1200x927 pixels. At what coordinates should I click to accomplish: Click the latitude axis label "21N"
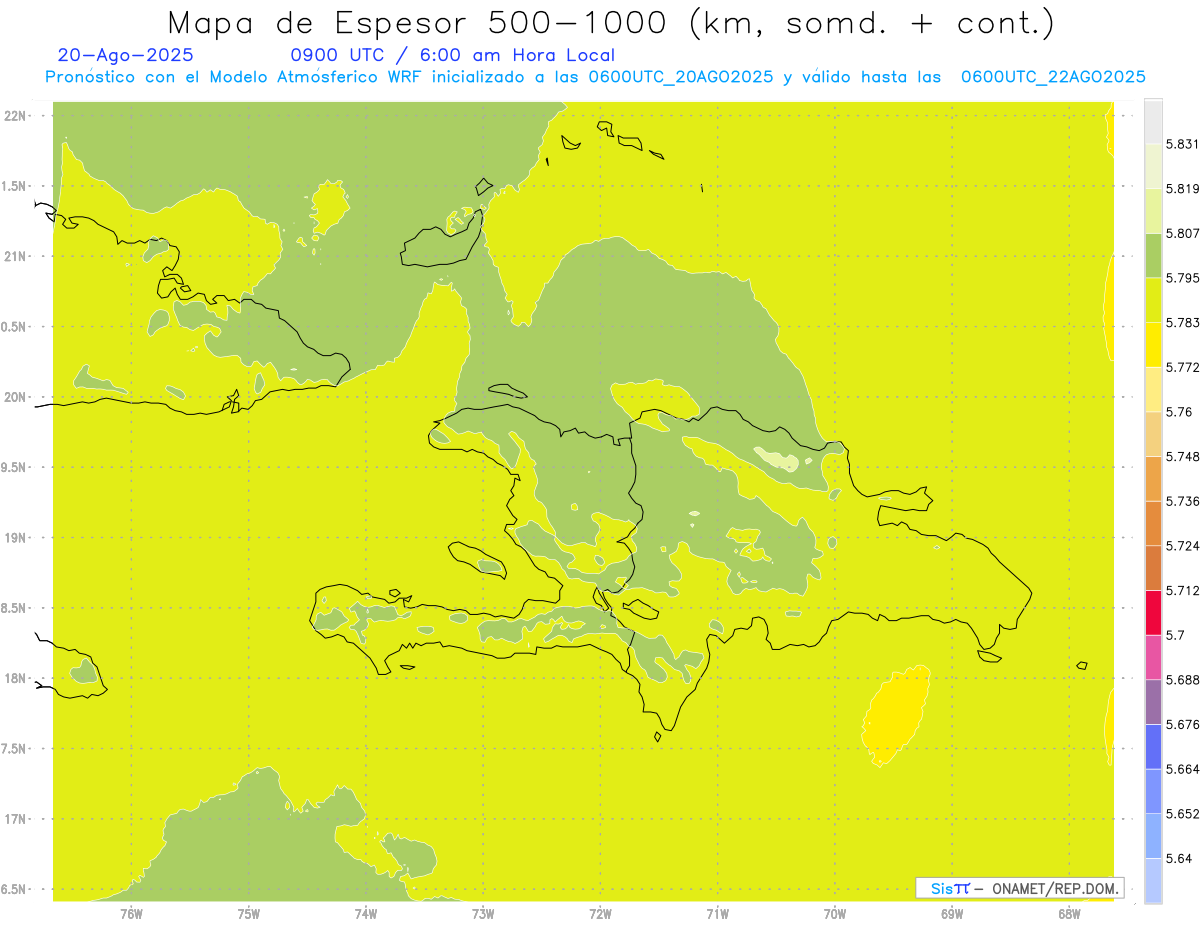pos(13,257)
